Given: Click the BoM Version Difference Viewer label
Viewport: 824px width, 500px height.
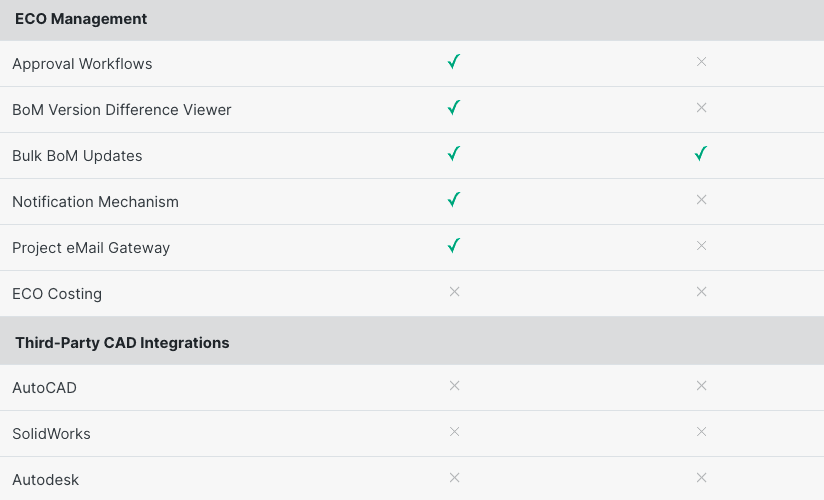Looking at the screenshot, I should tap(121, 110).
